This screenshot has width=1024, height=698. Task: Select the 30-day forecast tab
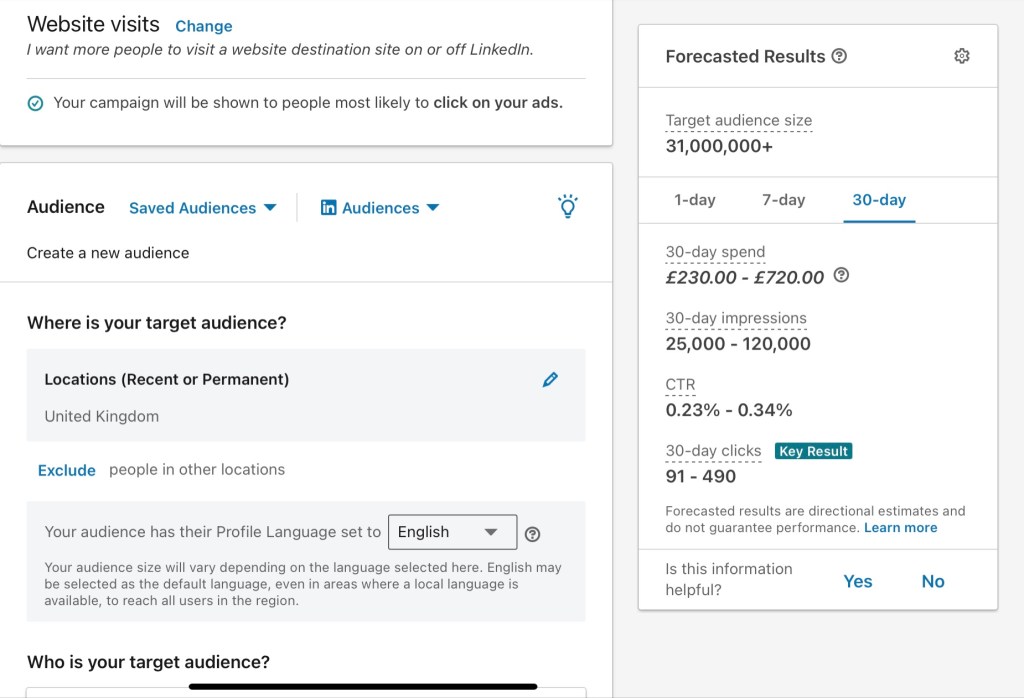click(x=879, y=200)
